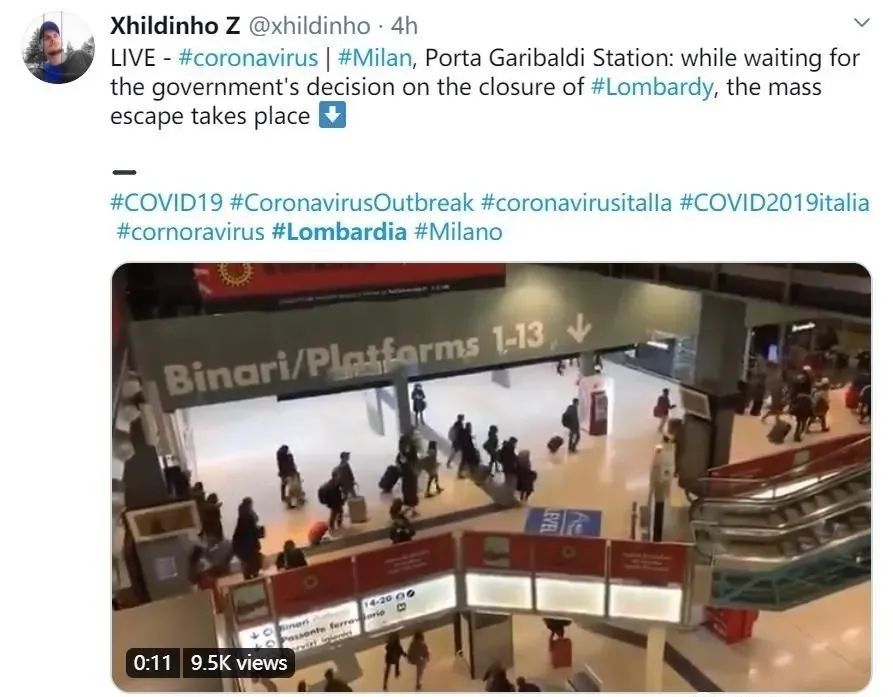Open the #Milano hashtag
The width and height of the screenshot is (893, 697).
(x=458, y=232)
